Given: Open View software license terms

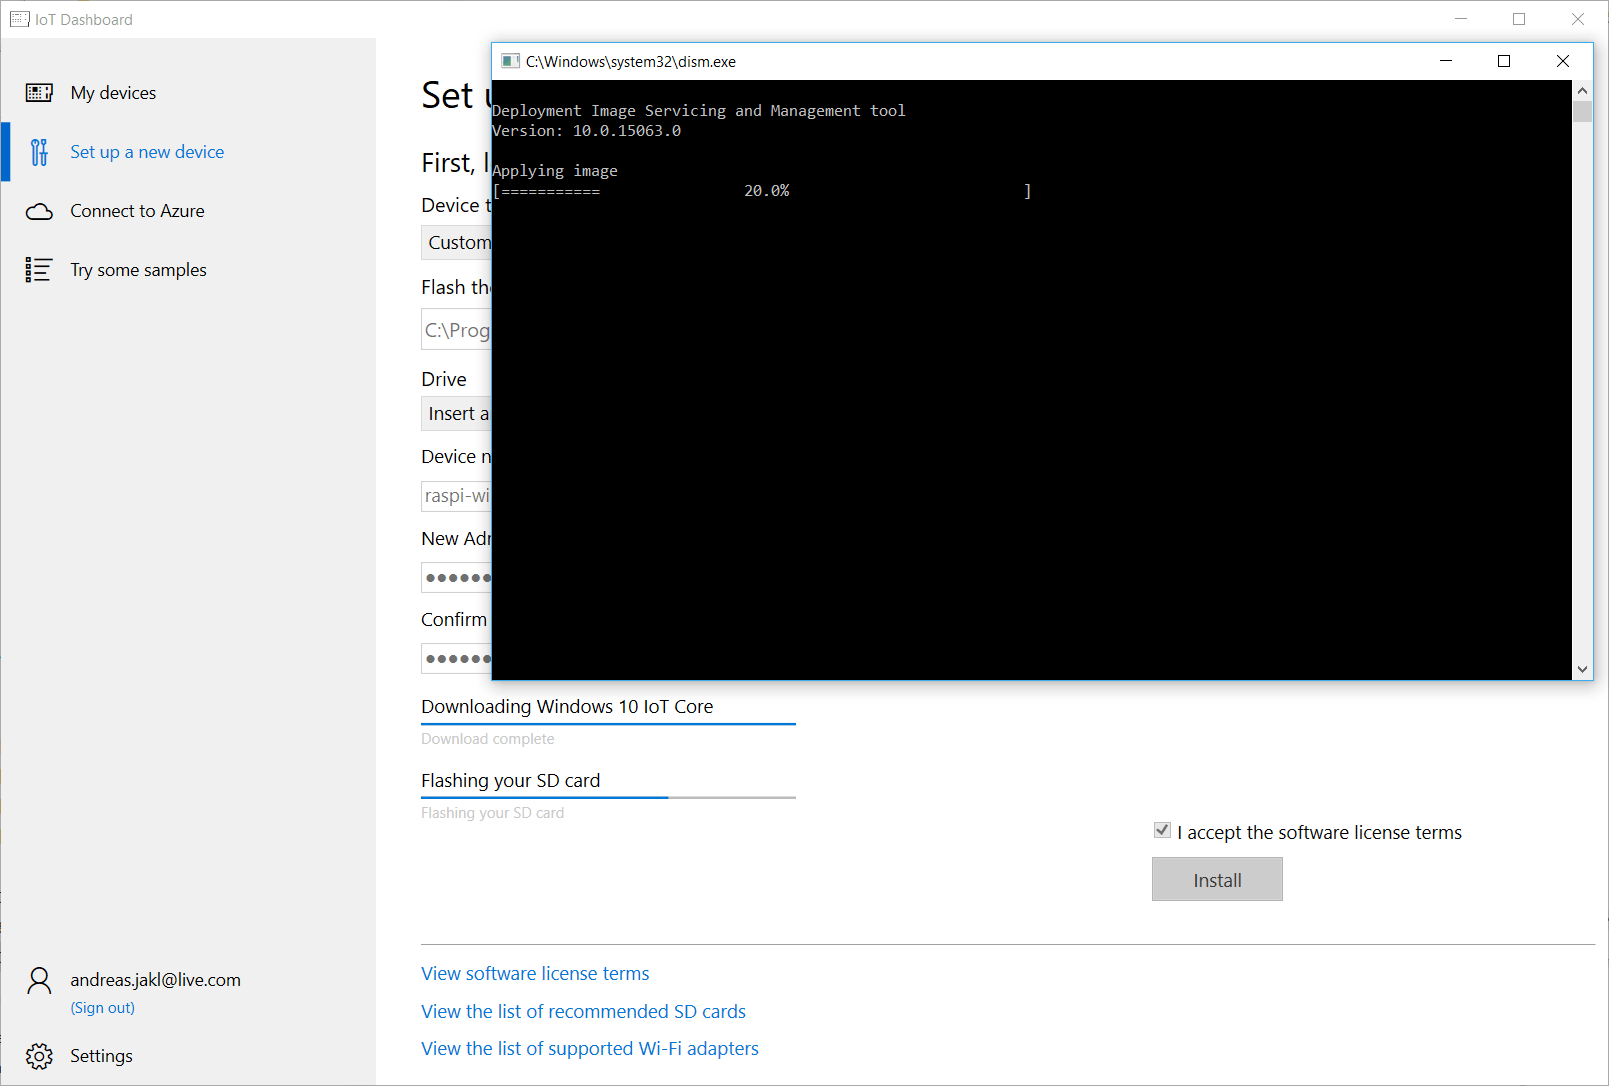Looking at the screenshot, I should 535,972.
